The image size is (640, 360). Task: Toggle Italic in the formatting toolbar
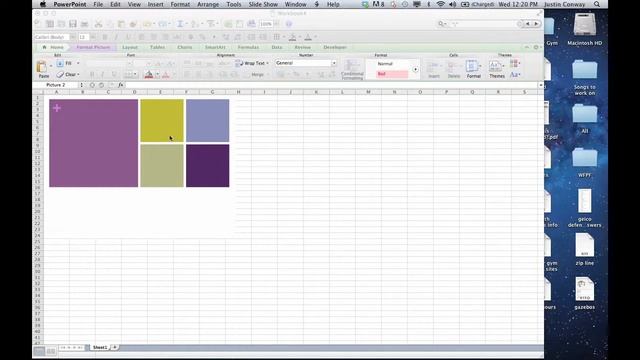[x=116, y=37]
